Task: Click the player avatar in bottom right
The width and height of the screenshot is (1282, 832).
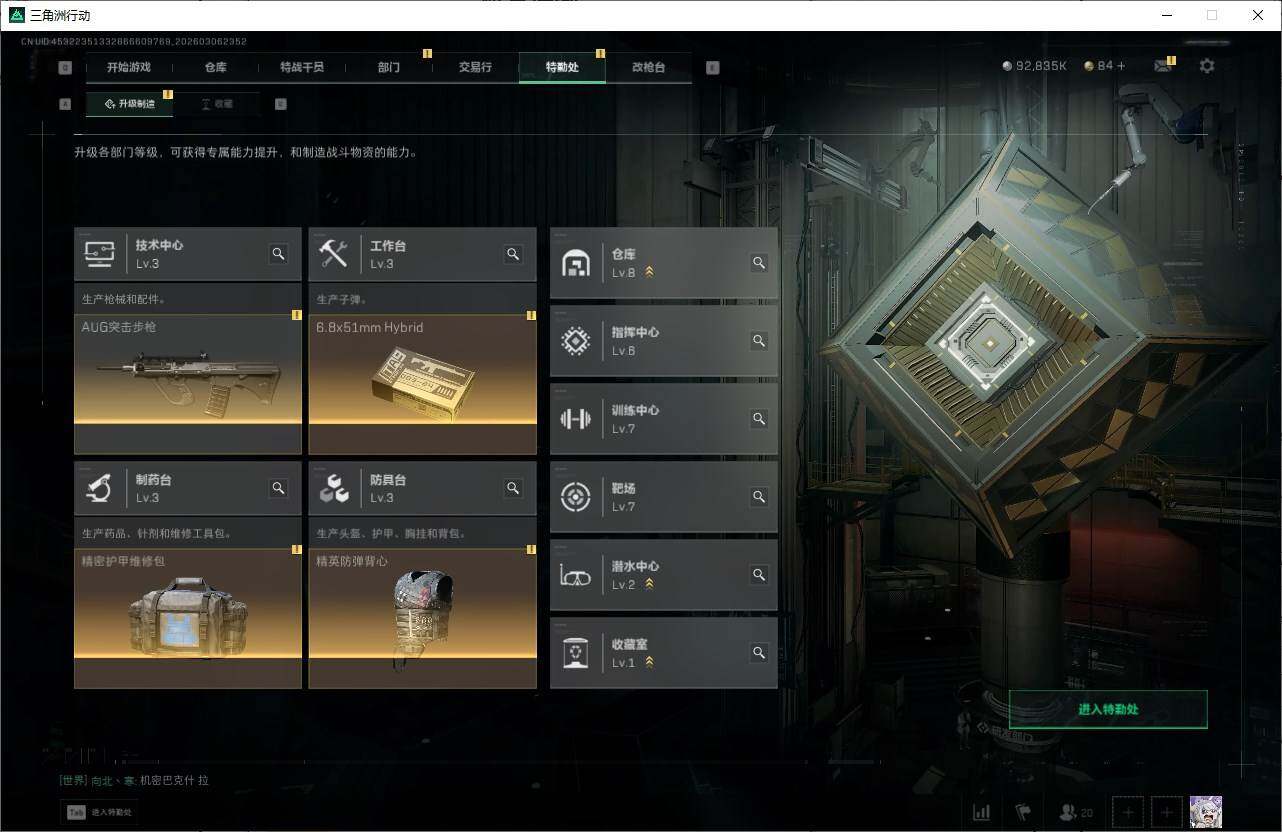Action: pos(1205,812)
